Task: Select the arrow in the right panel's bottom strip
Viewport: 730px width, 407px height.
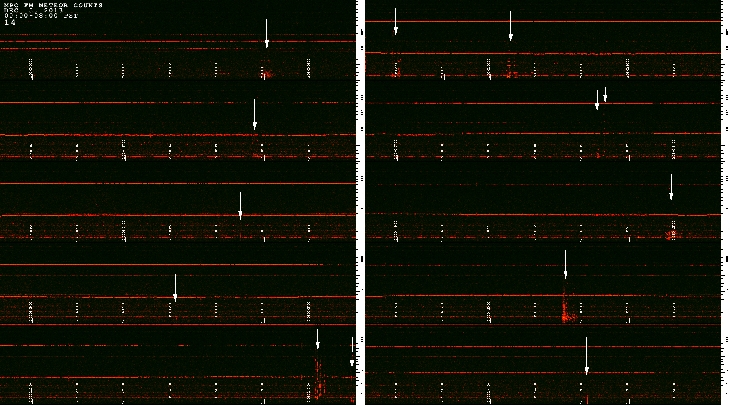Action: coord(587,354)
